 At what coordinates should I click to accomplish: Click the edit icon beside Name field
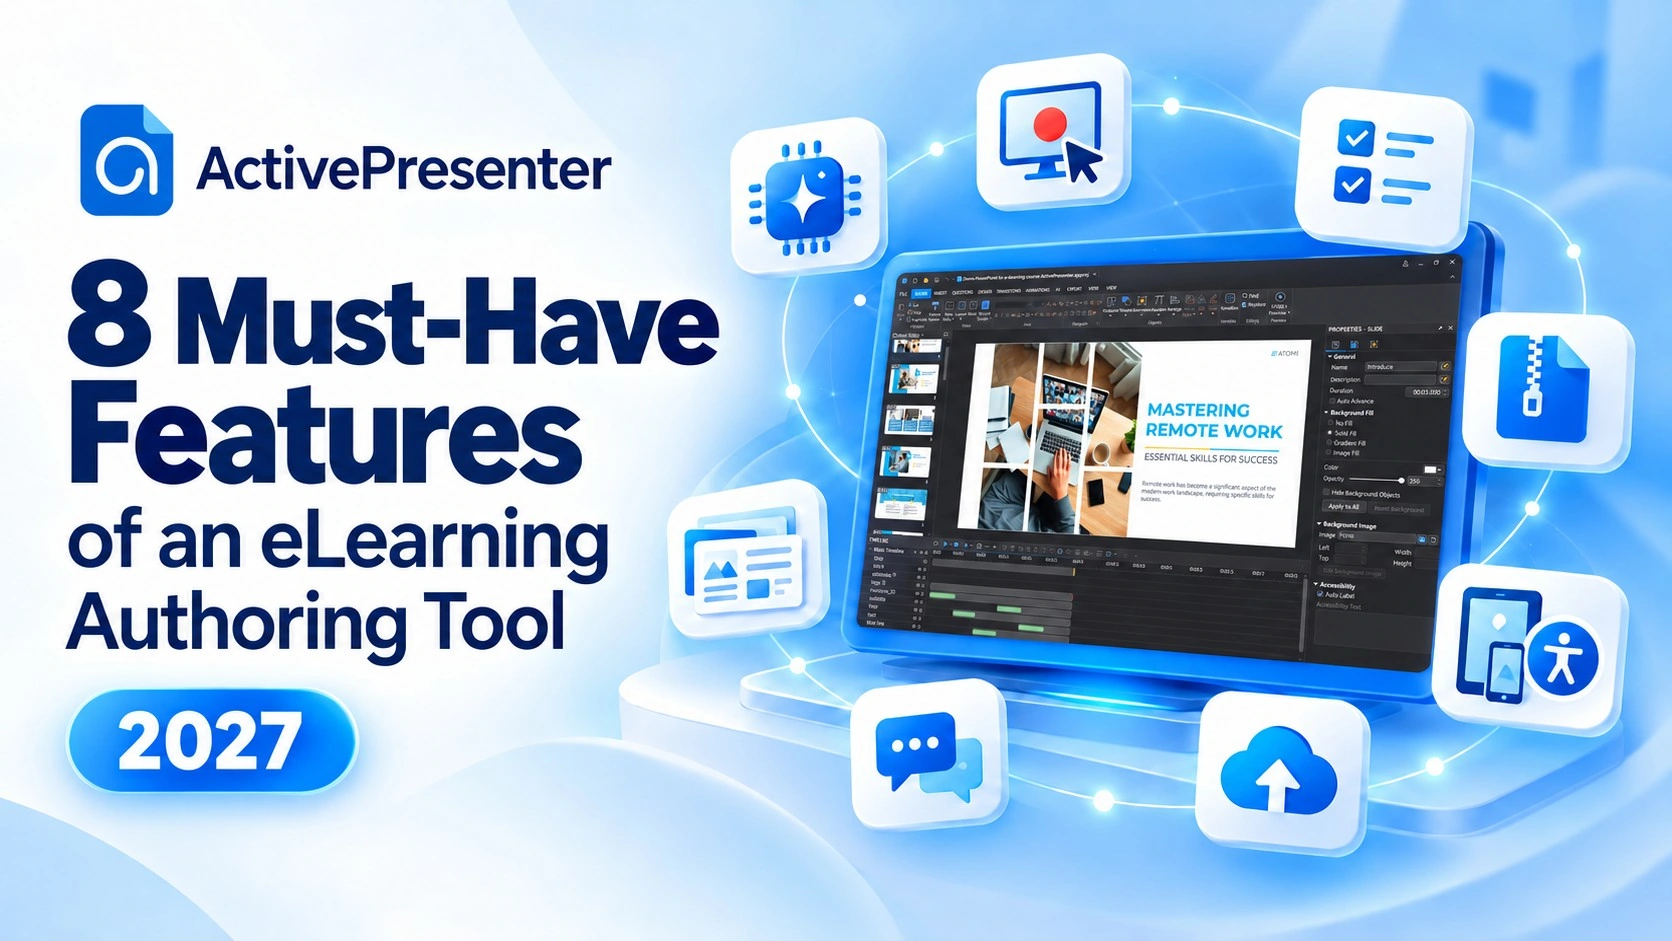[1445, 367]
